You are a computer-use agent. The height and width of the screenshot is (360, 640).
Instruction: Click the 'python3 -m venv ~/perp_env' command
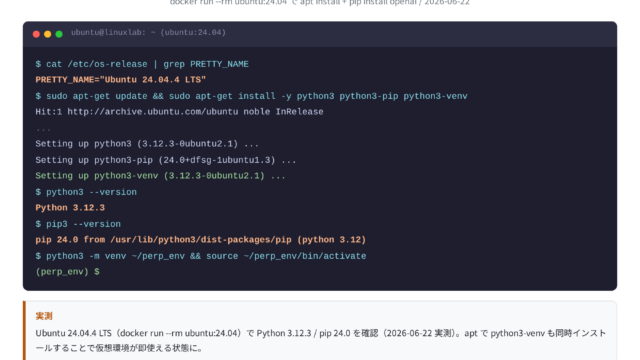[x=201, y=256]
